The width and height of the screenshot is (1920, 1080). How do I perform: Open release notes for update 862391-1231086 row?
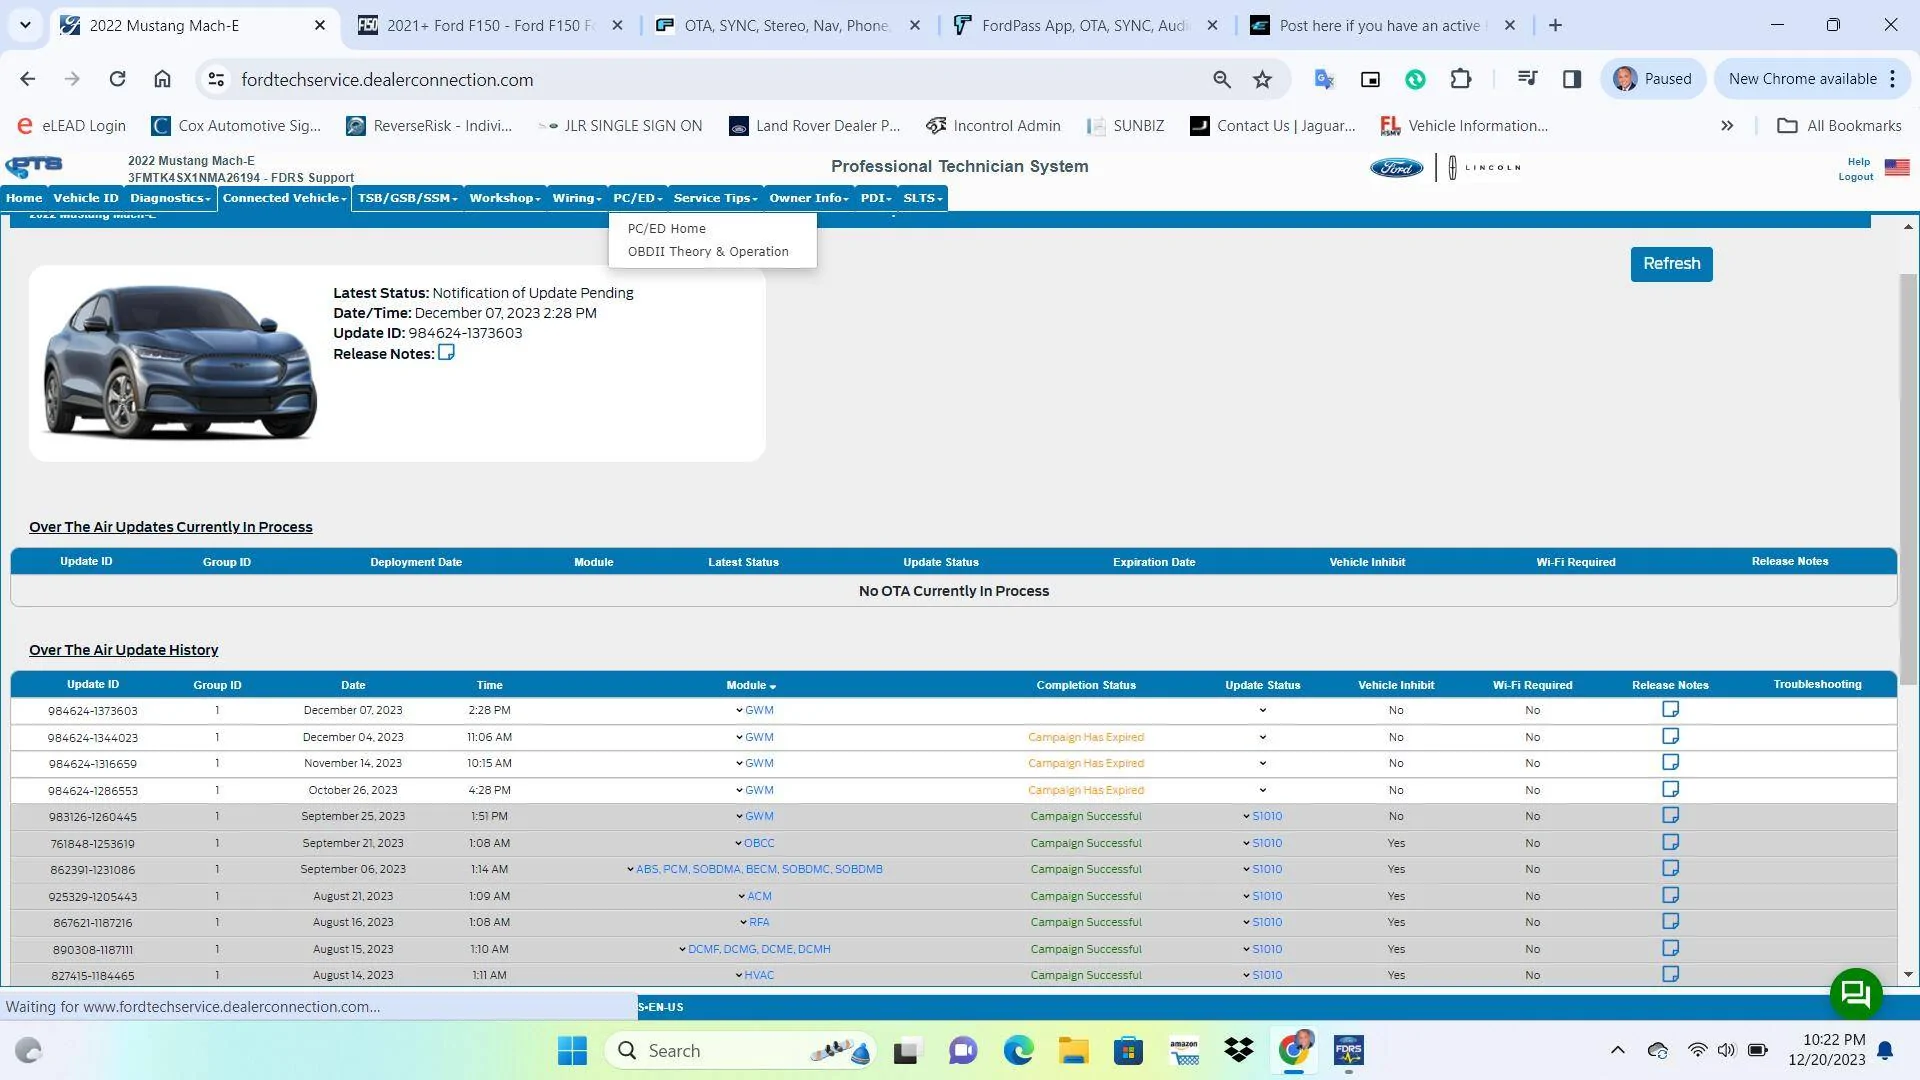(x=1670, y=868)
